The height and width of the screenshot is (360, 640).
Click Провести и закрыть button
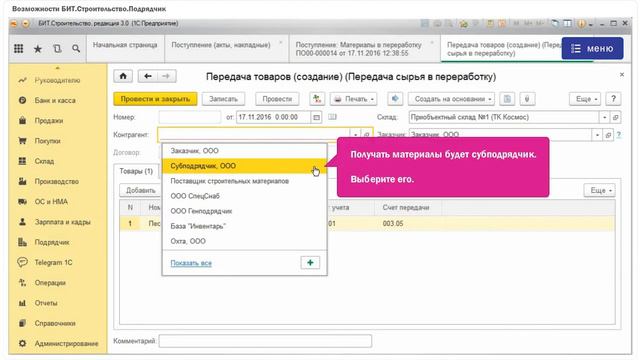click(155, 99)
